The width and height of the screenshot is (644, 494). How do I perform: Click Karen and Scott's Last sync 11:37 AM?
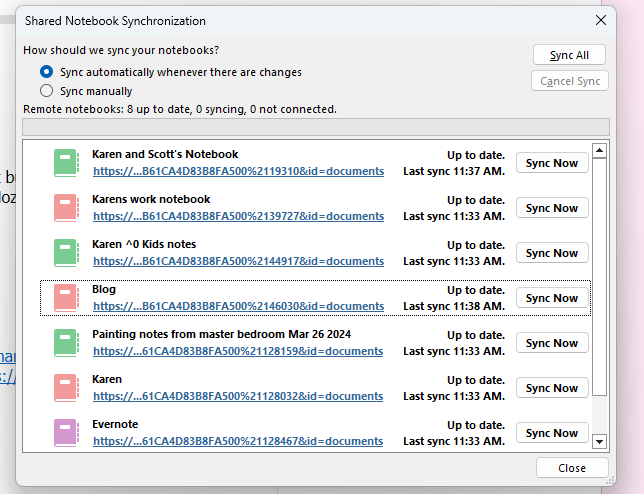tap(454, 171)
